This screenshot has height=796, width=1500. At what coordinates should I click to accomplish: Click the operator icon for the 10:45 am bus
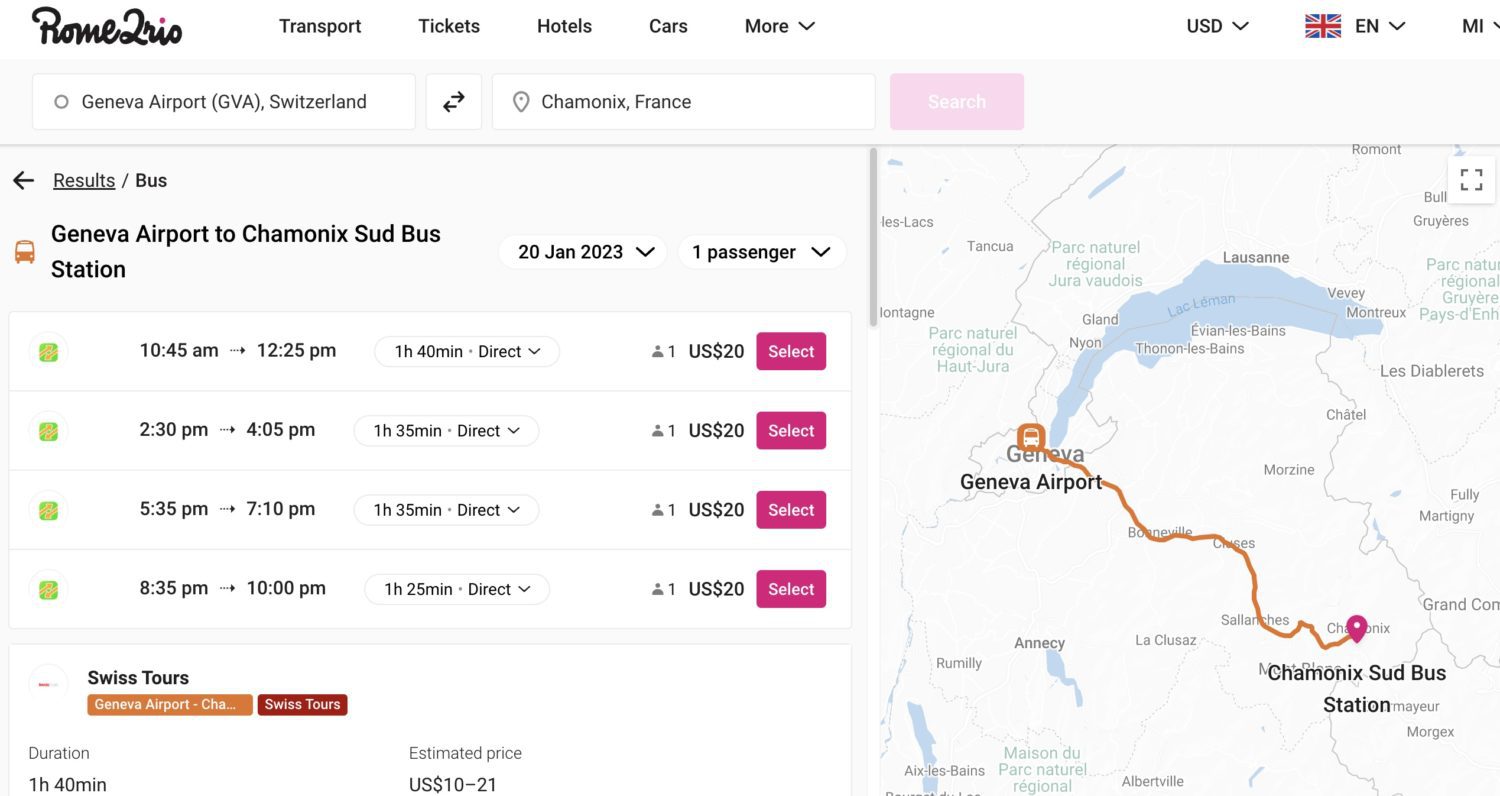(x=48, y=352)
